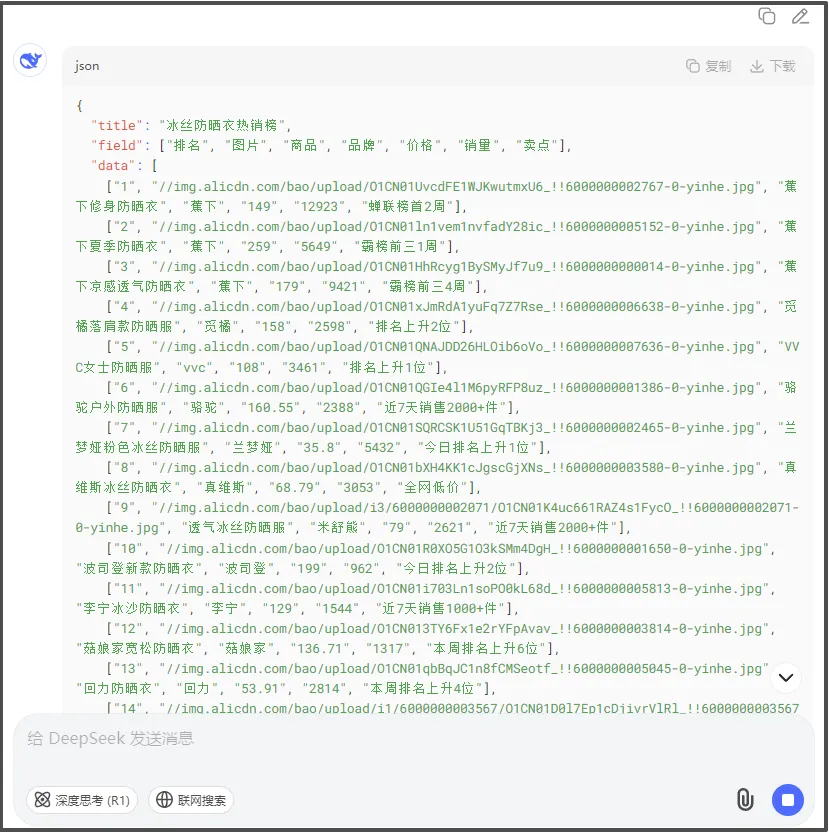The height and width of the screenshot is (832, 829).
Task: Click the field name "销量"
Action: click(x=478, y=145)
